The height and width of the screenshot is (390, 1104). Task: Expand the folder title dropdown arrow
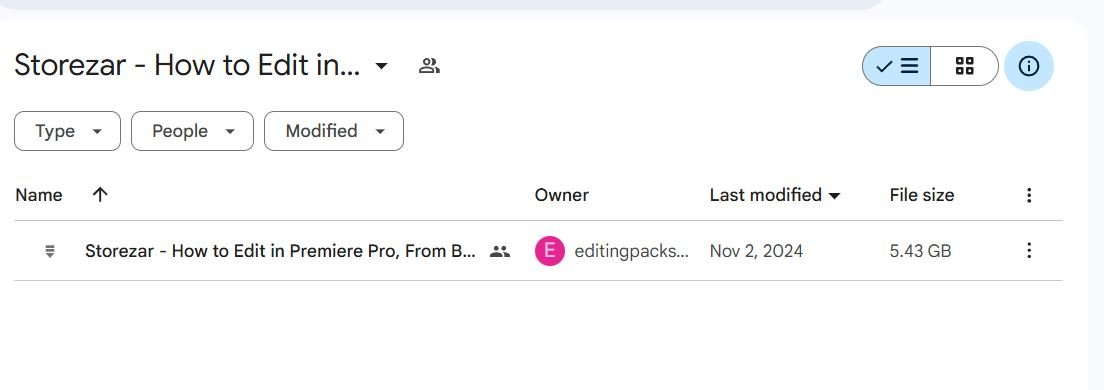click(381, 66)
